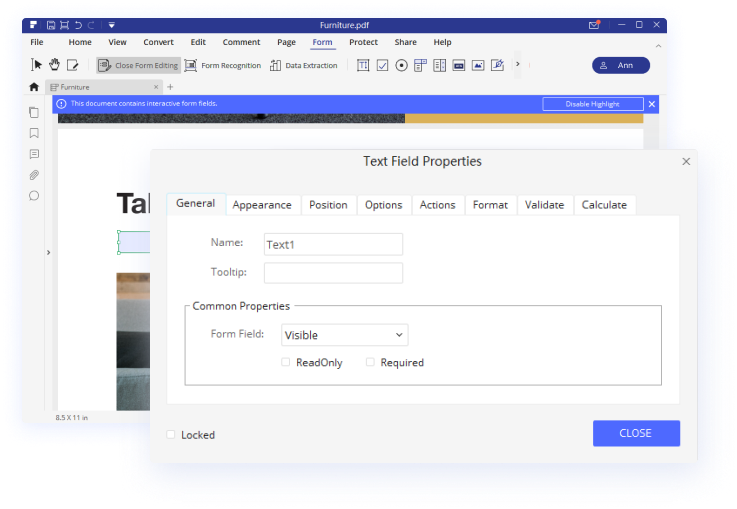This screenshot has width=737, height=509.
Task: Open the Edit menu
Action: point(198,42)
